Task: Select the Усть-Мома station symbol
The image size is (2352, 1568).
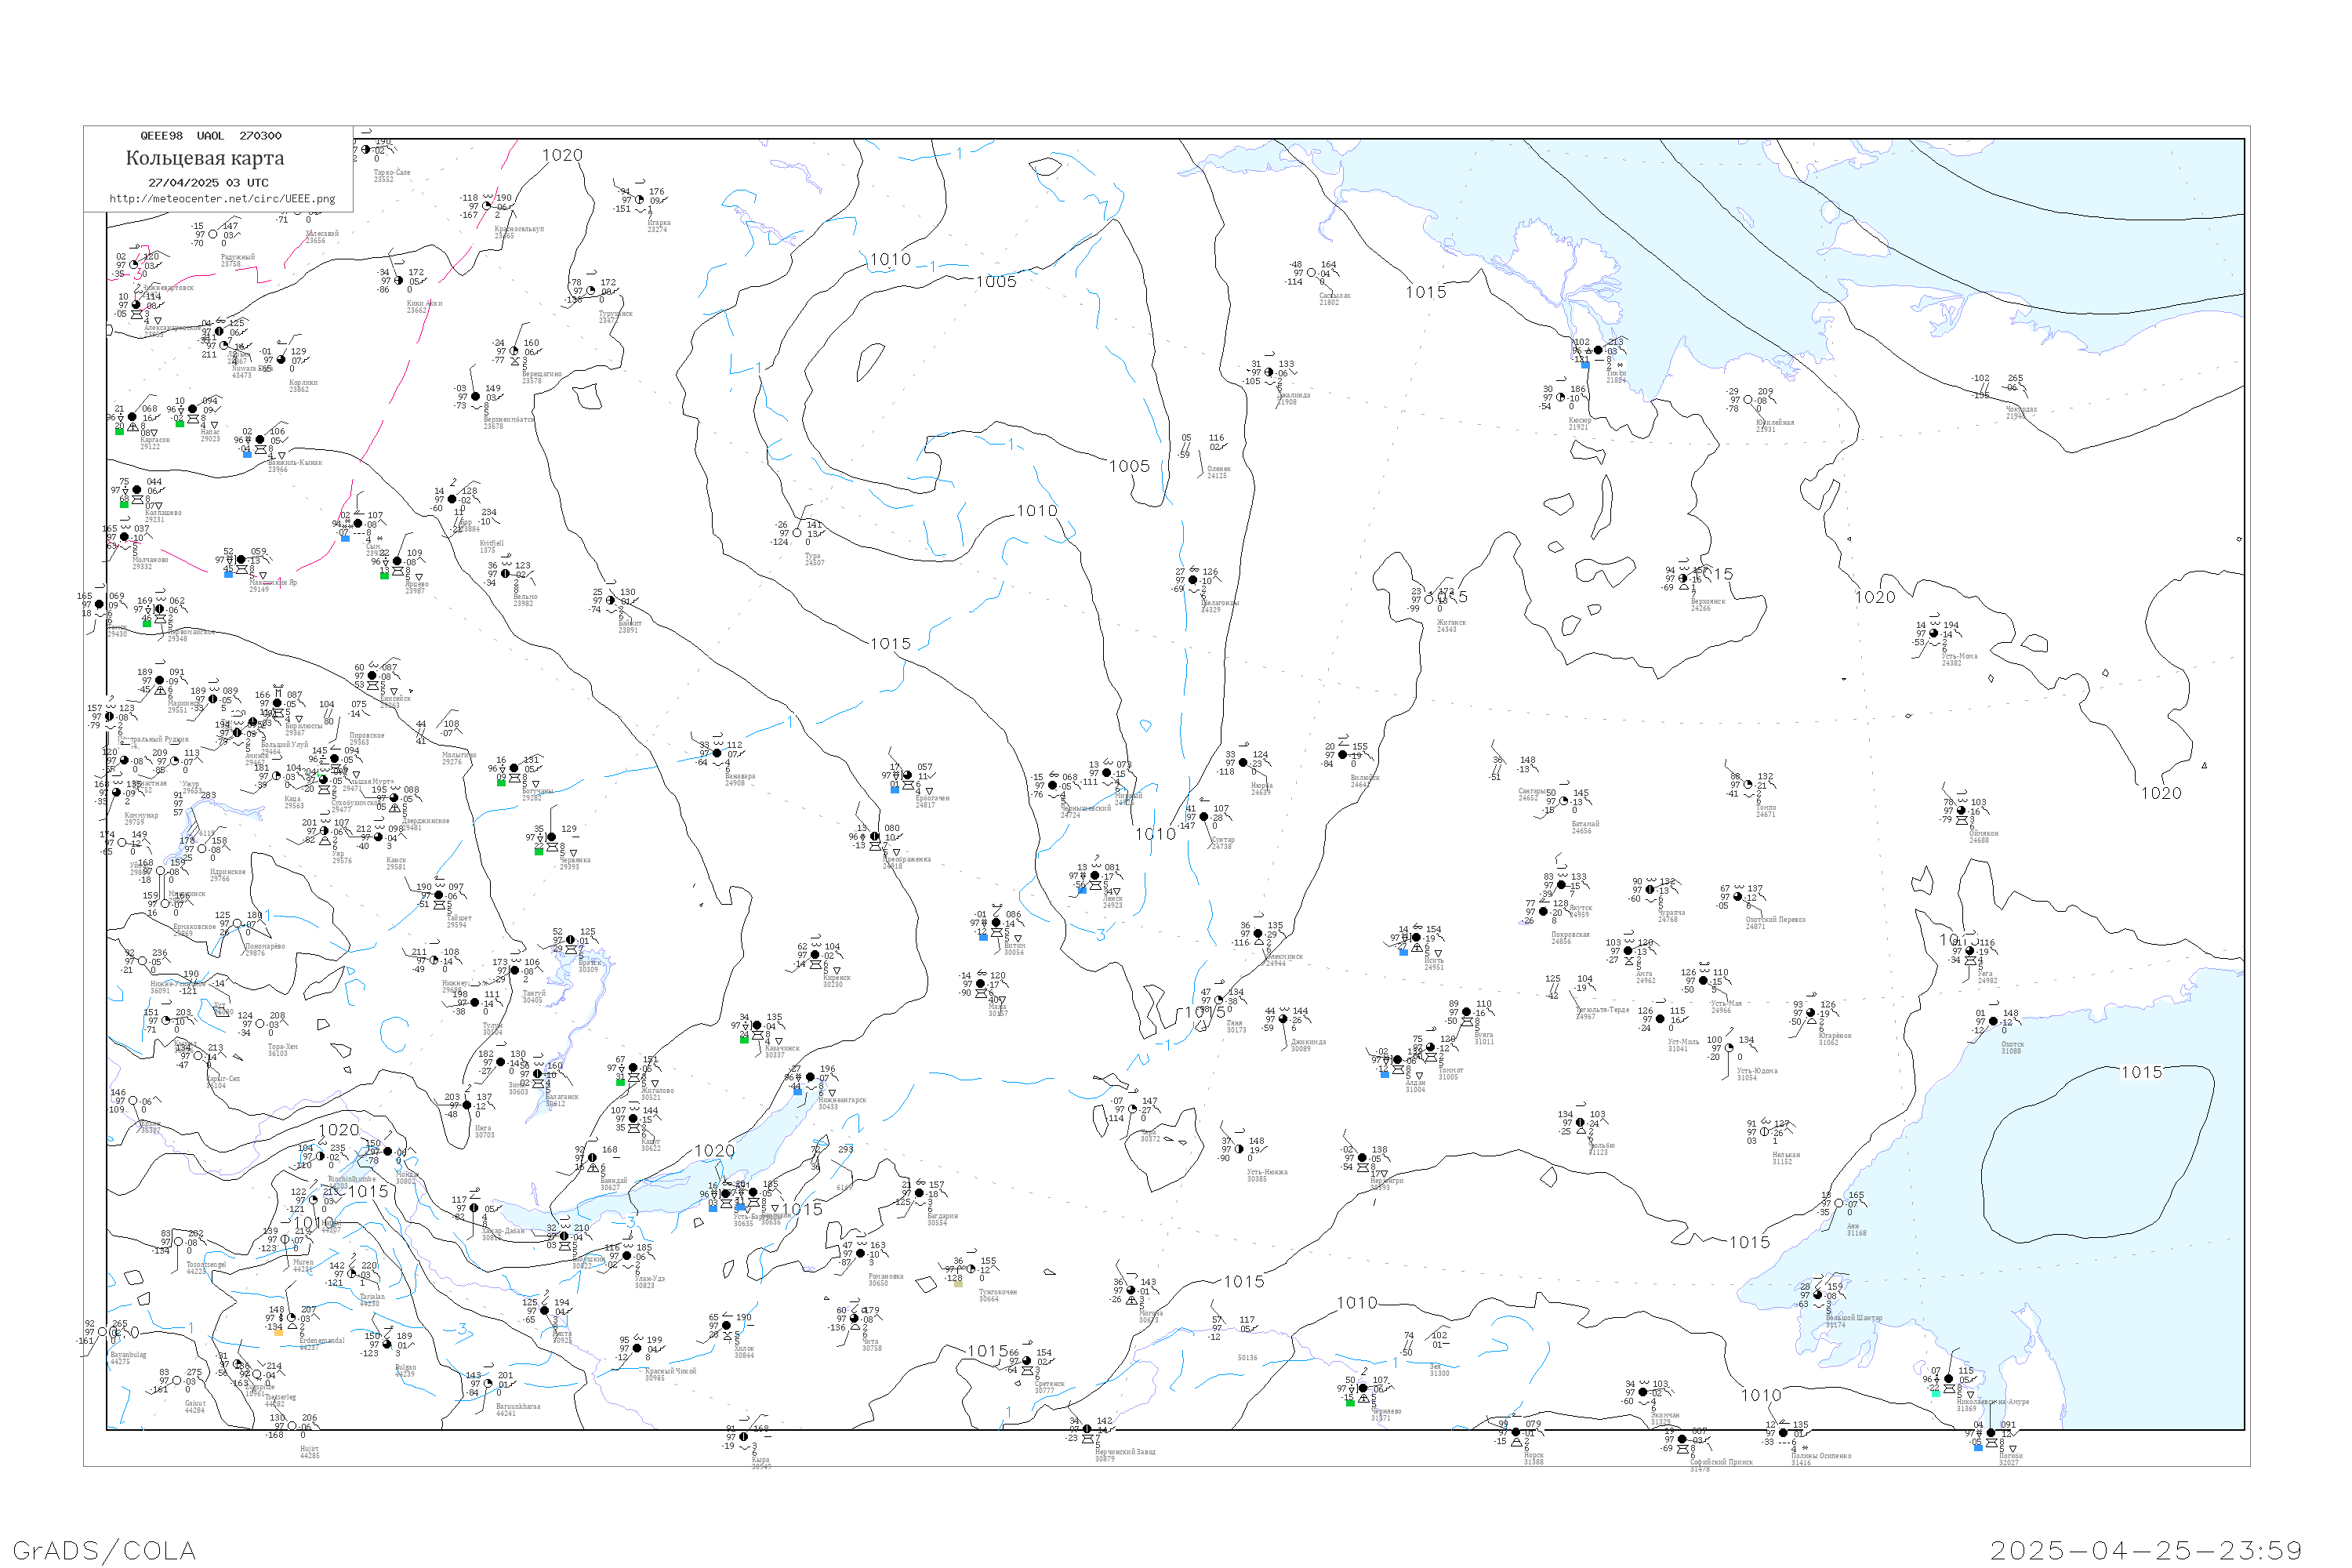Action: [x=1934, y=634]
